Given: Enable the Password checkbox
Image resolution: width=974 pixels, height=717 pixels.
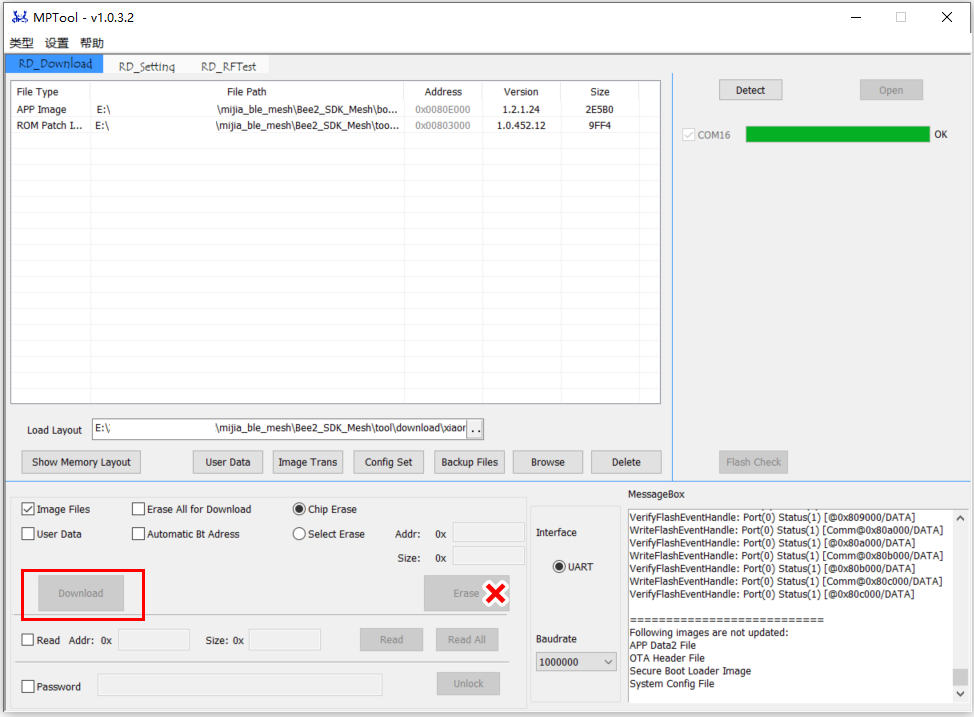Looking at the screenshot, I should pyautogui.click(x=28, y=687).
